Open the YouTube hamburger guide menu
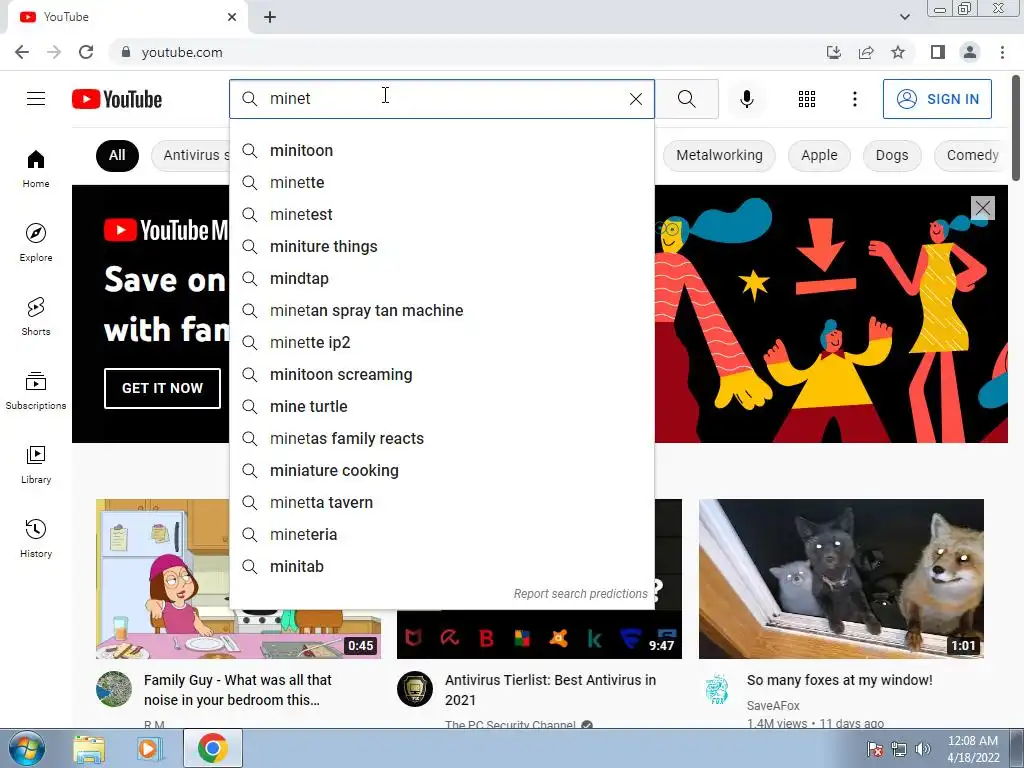1024x768 pixels. [x=36, y=99]
